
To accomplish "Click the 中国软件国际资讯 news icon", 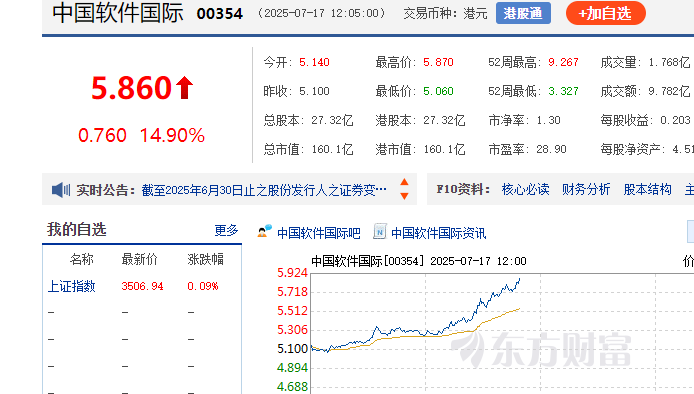I will tap(379, 231).
